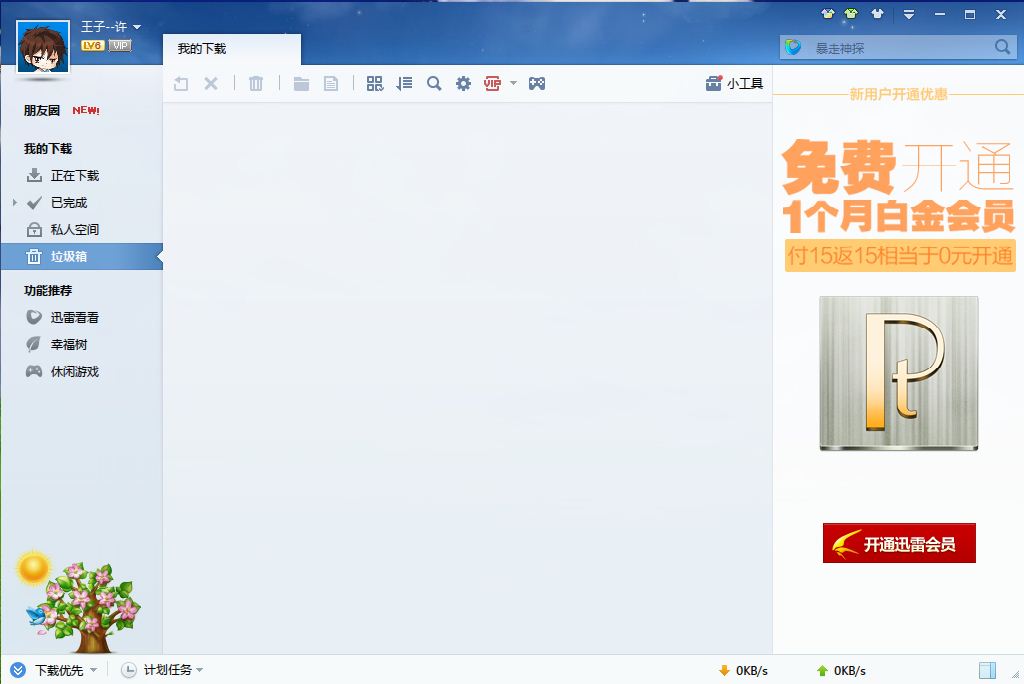Image resolution: width=1024 pixels, height=684 pixels.
Task: Open the grid view layout icon
Action: (374, 84)
